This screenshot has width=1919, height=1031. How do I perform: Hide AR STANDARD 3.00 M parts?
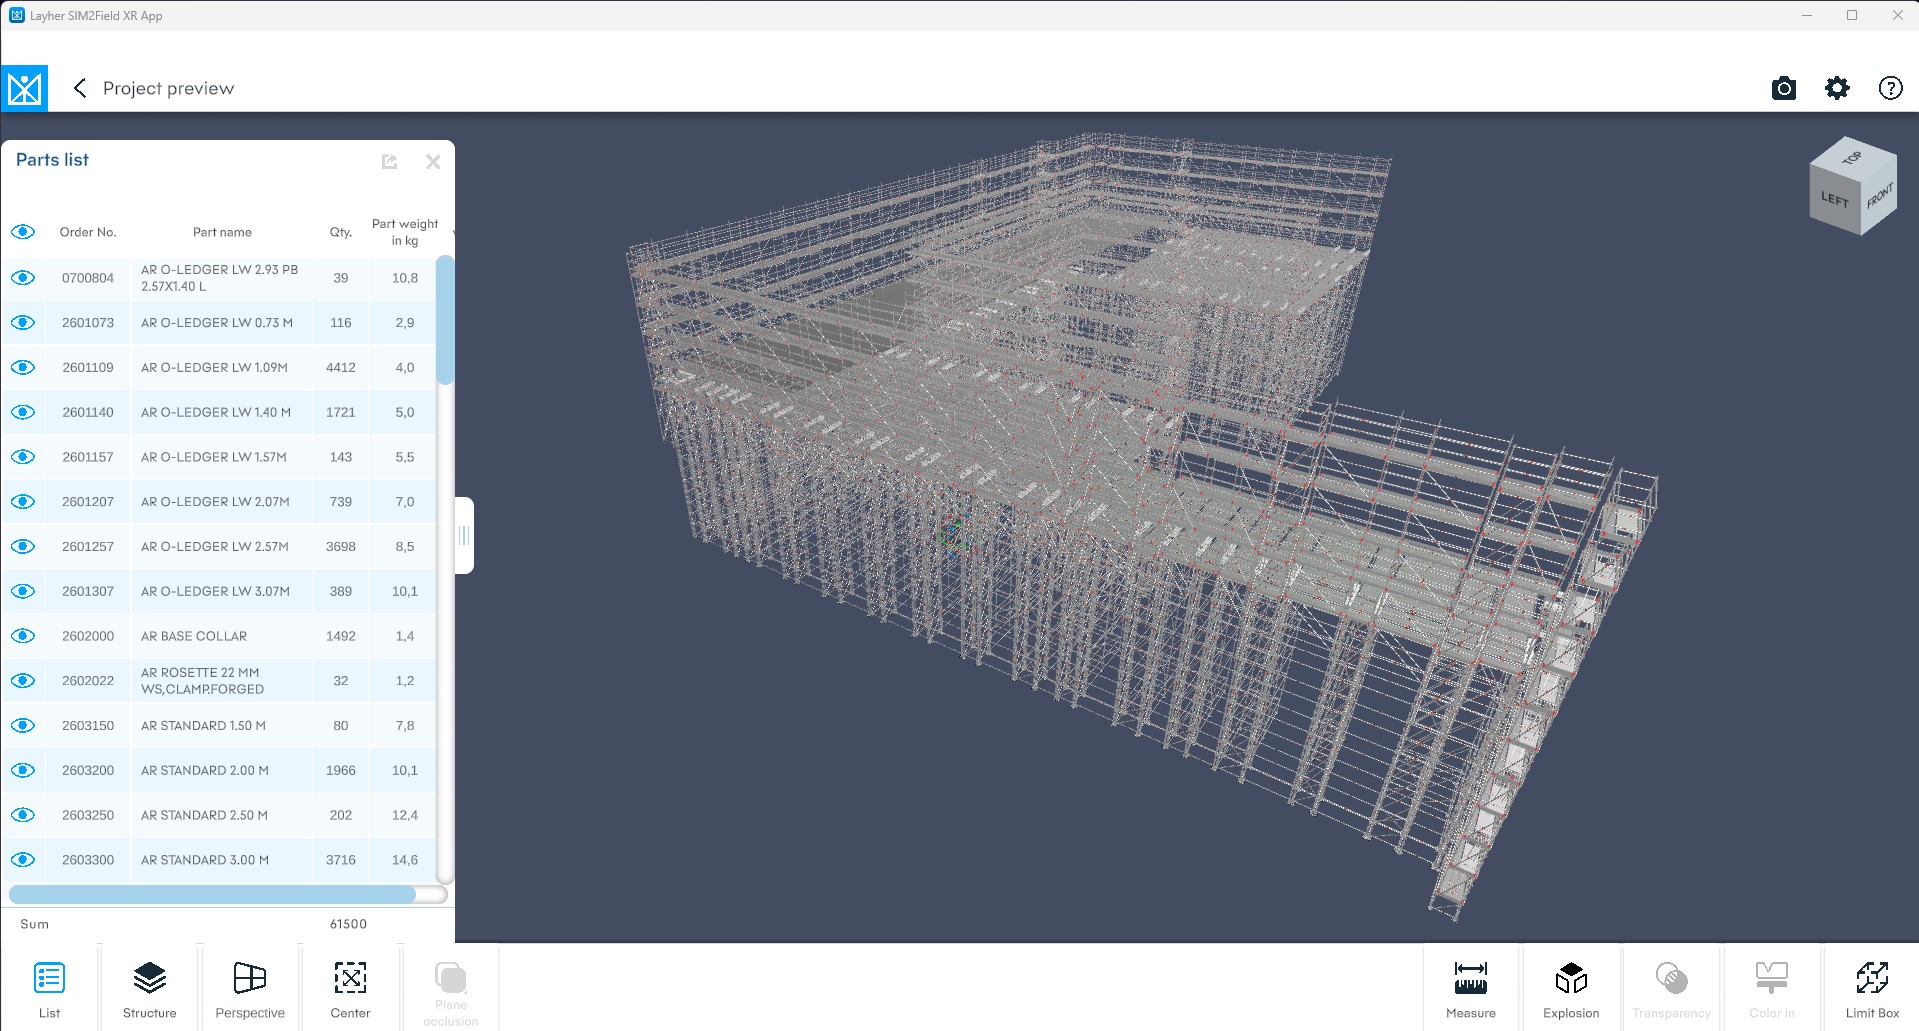(23, 860)
